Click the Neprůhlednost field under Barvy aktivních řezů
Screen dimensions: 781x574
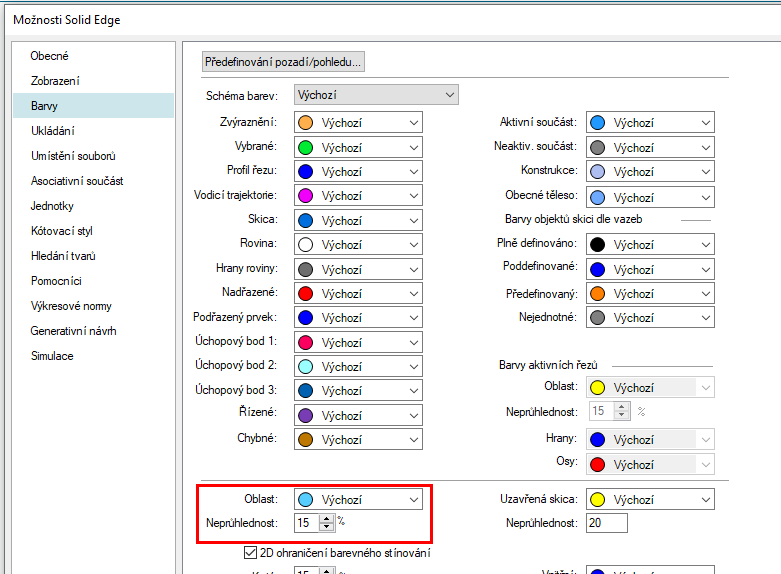click(602, 411)
